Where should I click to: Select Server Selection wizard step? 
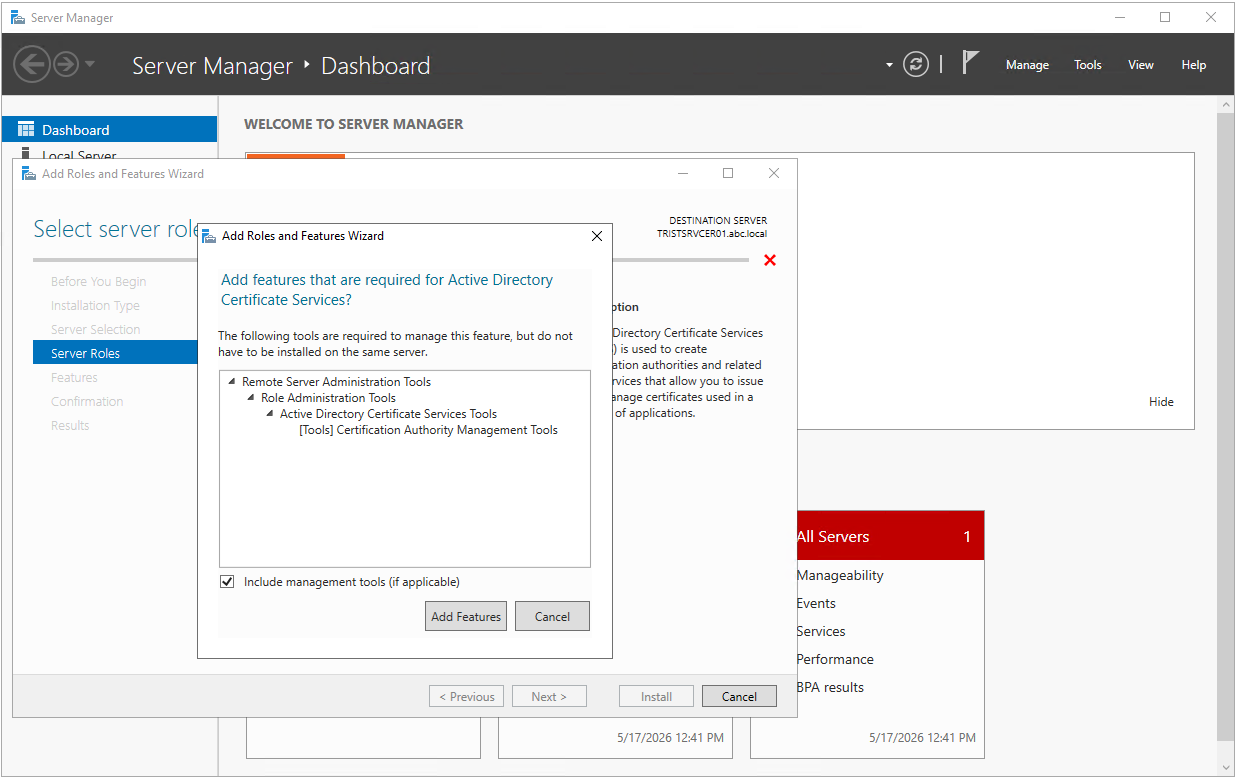[x=96, y=330]
